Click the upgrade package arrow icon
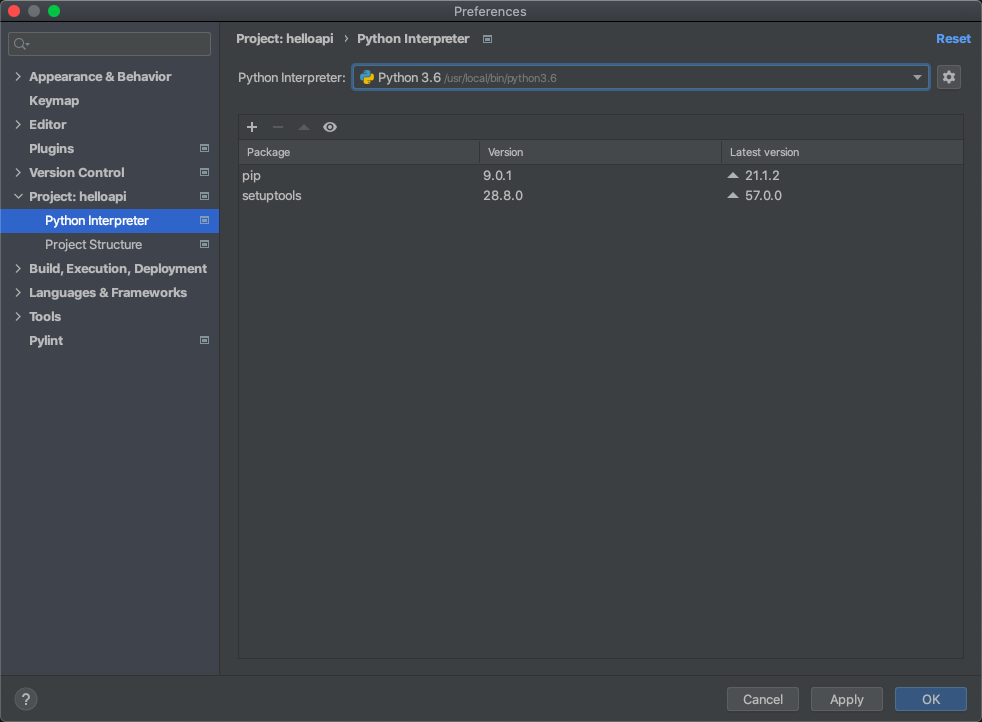The width and height of the screenshot is (982, 722). point(304,127)
